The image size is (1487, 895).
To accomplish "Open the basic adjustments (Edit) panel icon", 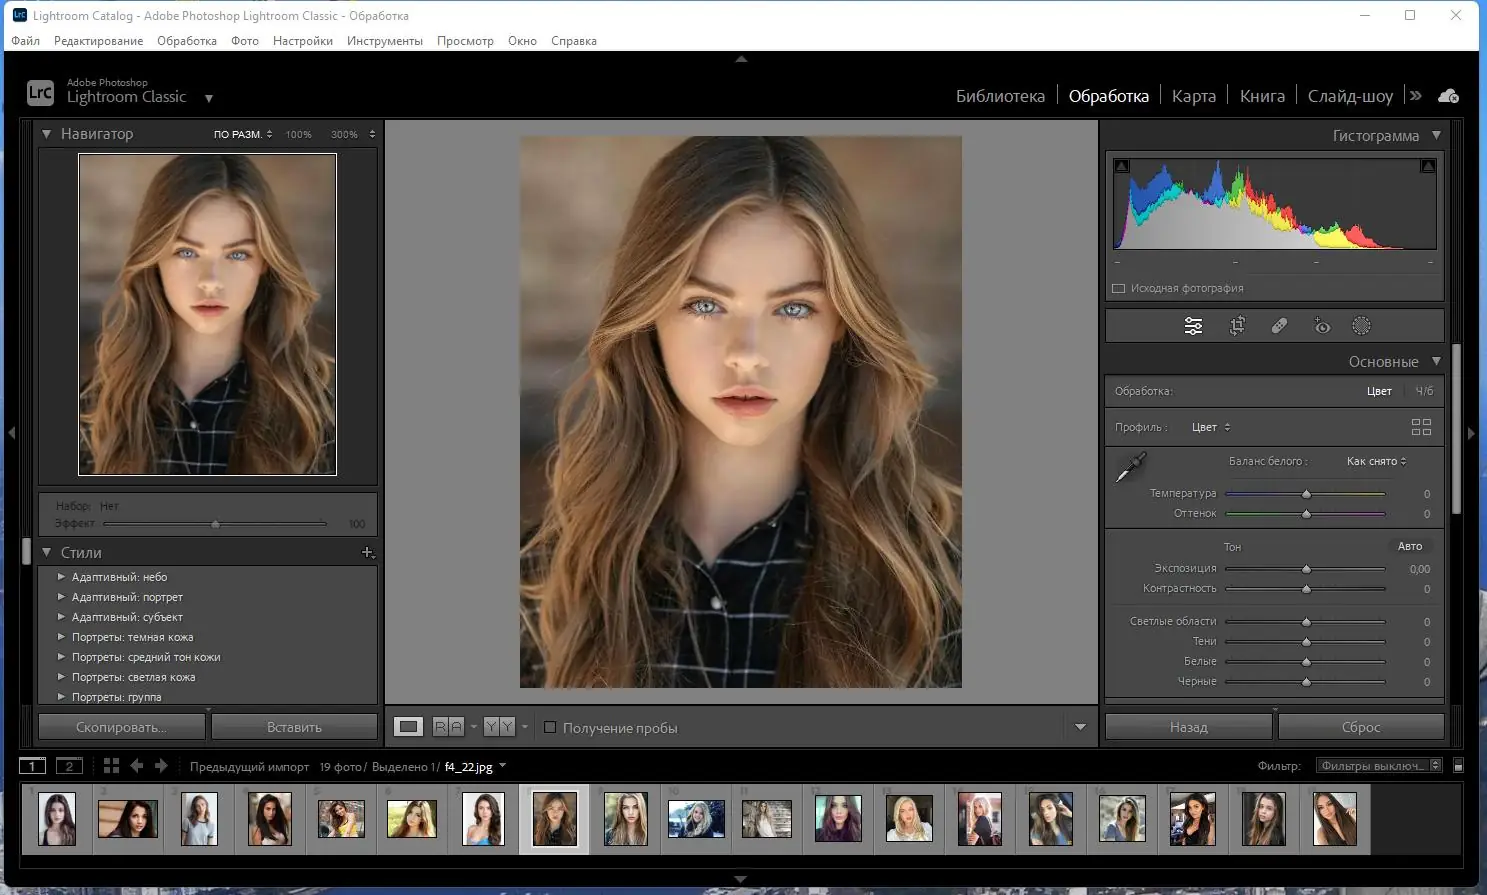I will 1193,325.
